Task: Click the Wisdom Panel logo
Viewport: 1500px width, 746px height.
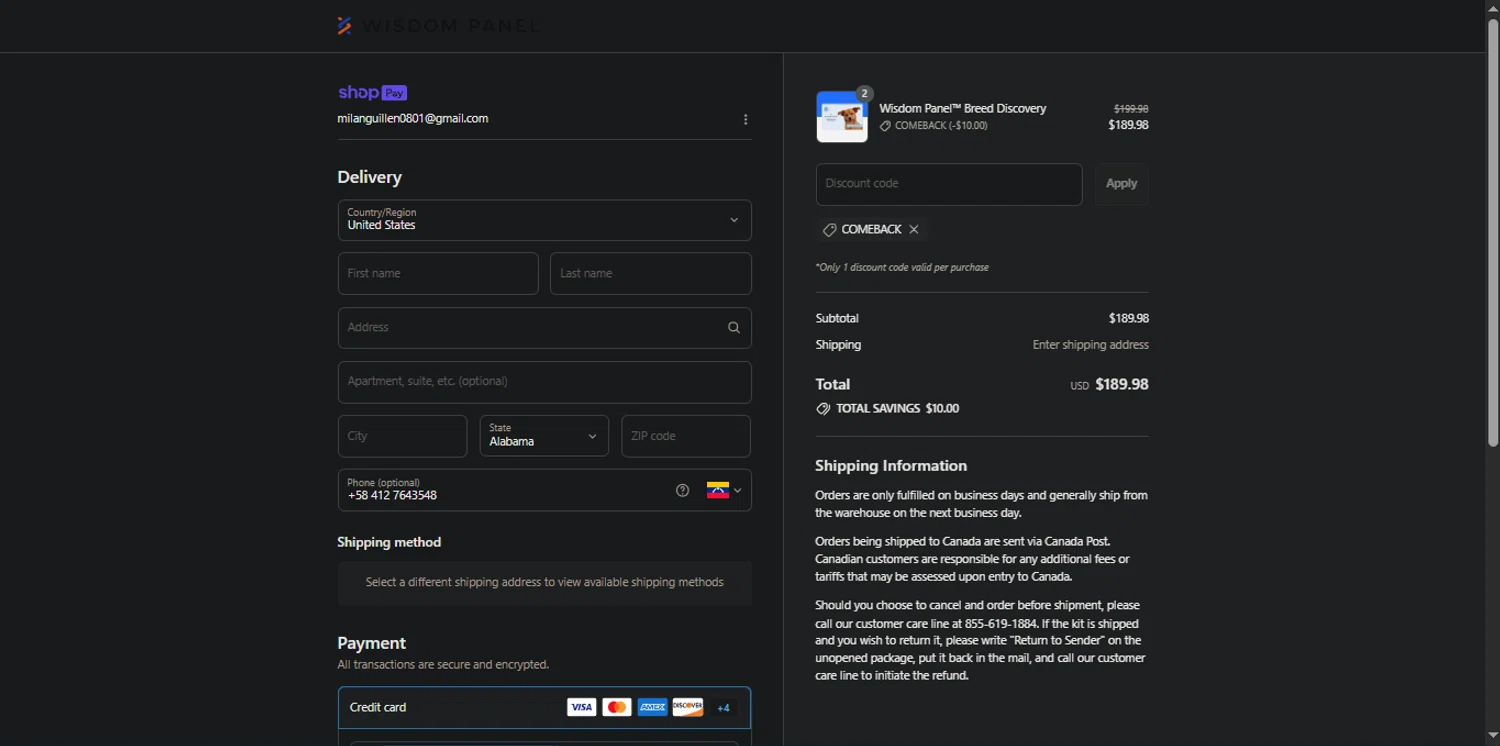Action: 438,26
